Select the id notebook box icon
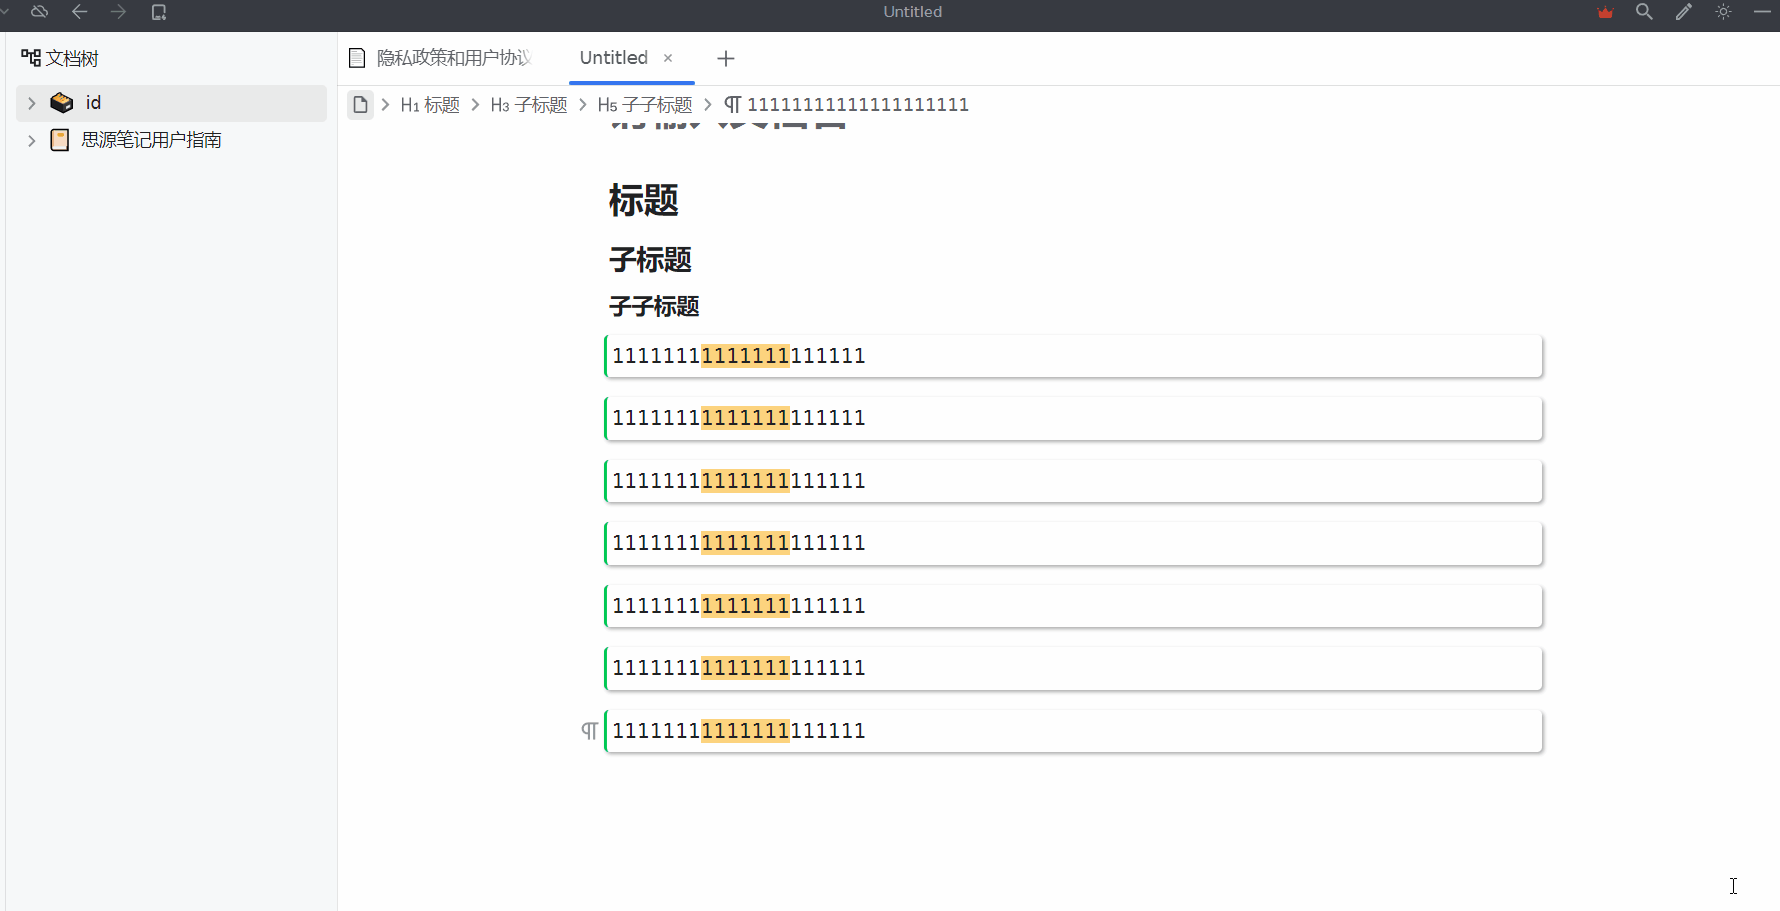Image resolution: width=1780 pixels, height=911 pixels. 62,103
